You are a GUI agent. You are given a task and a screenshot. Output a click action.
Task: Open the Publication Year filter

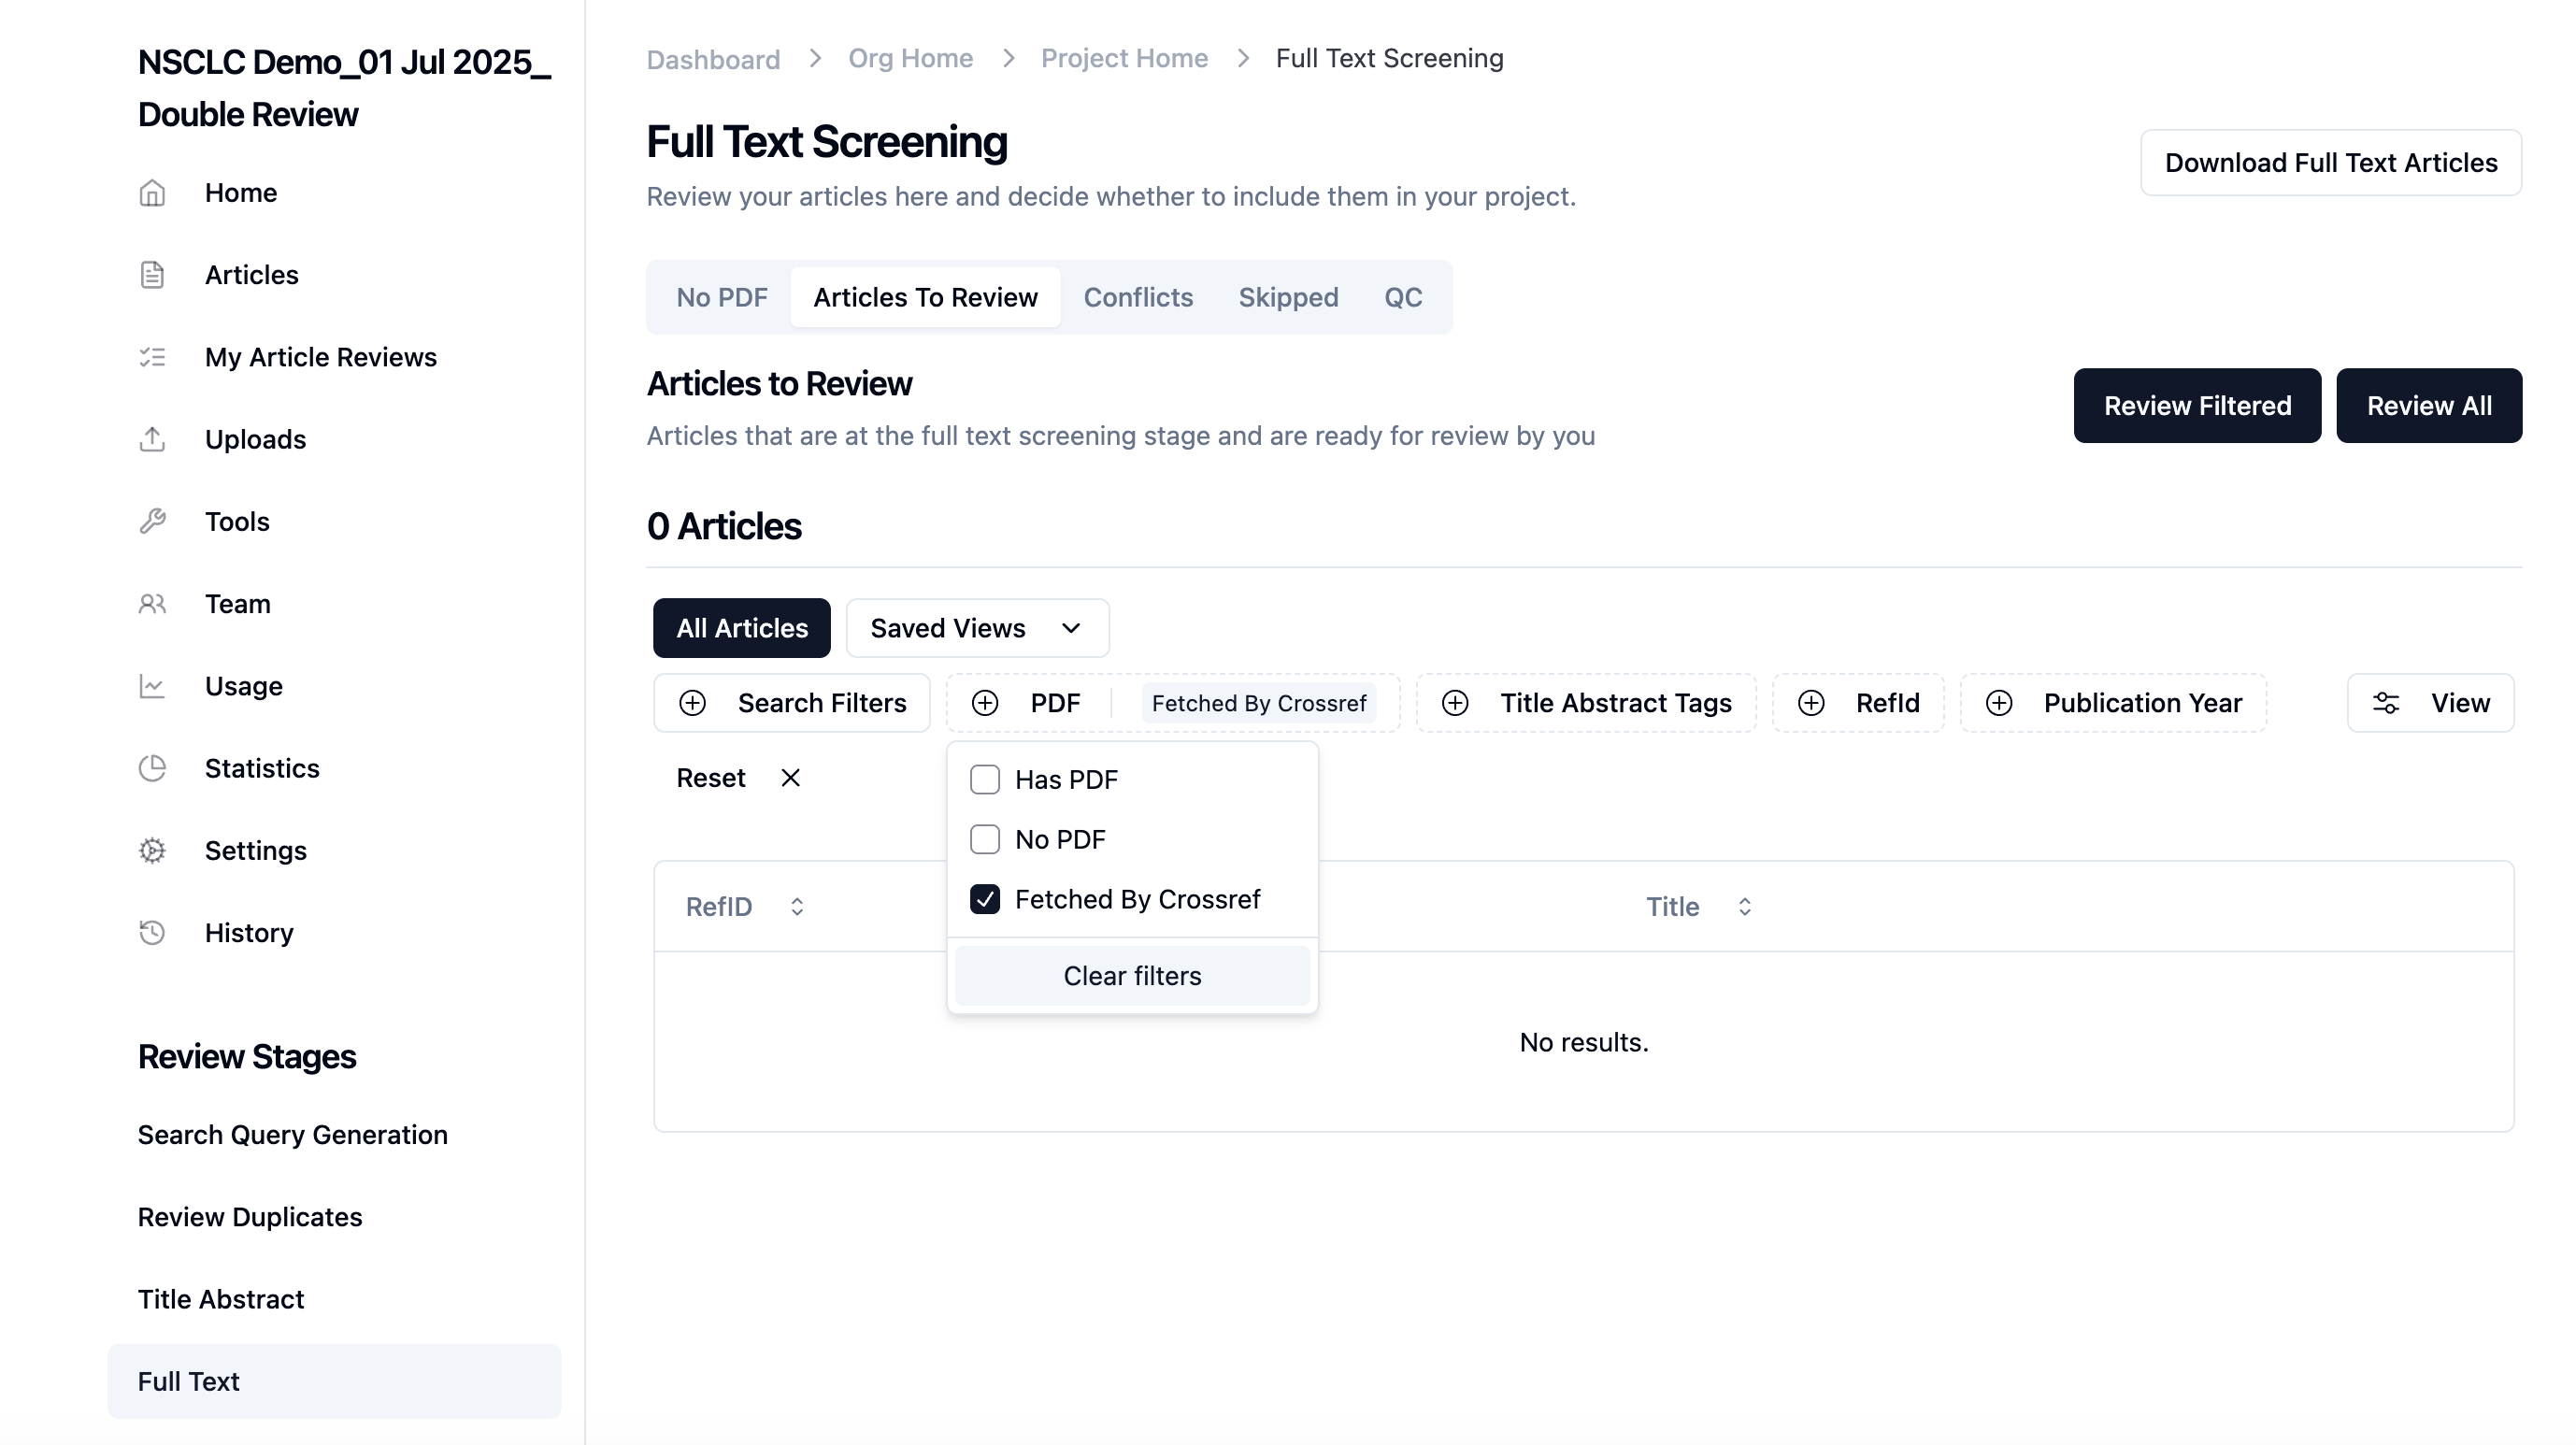(2113, 703)
